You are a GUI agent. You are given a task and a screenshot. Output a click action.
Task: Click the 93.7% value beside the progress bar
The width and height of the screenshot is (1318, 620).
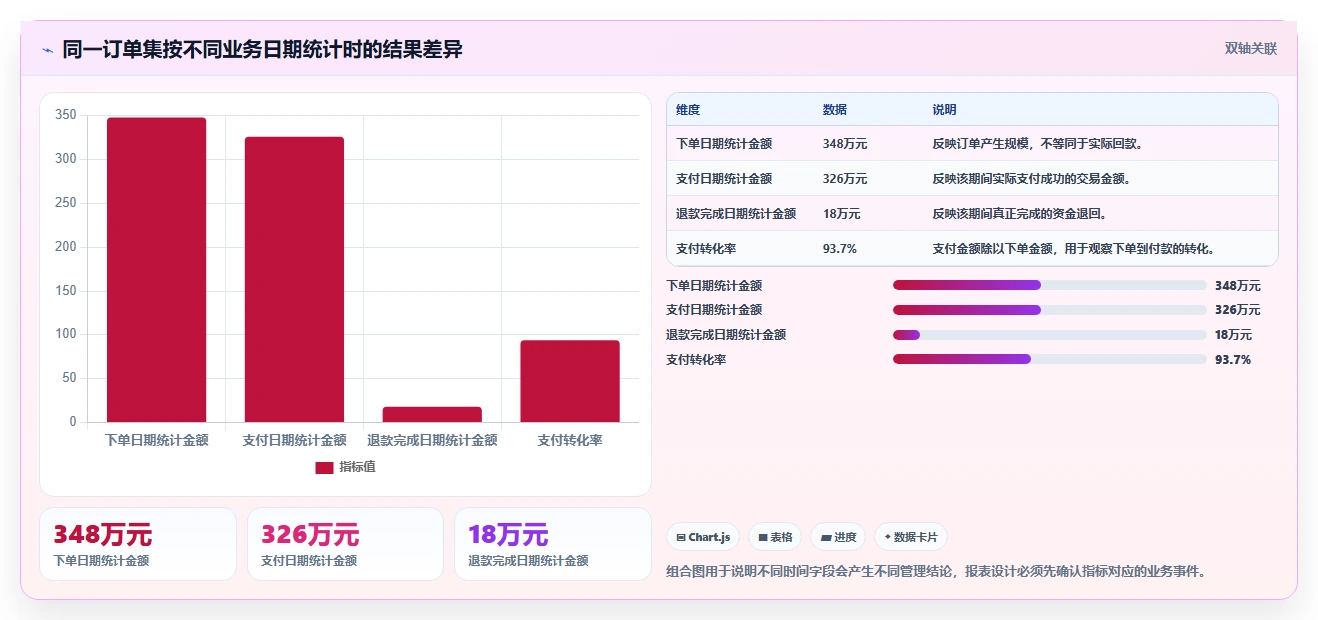tap(1233, 360)
